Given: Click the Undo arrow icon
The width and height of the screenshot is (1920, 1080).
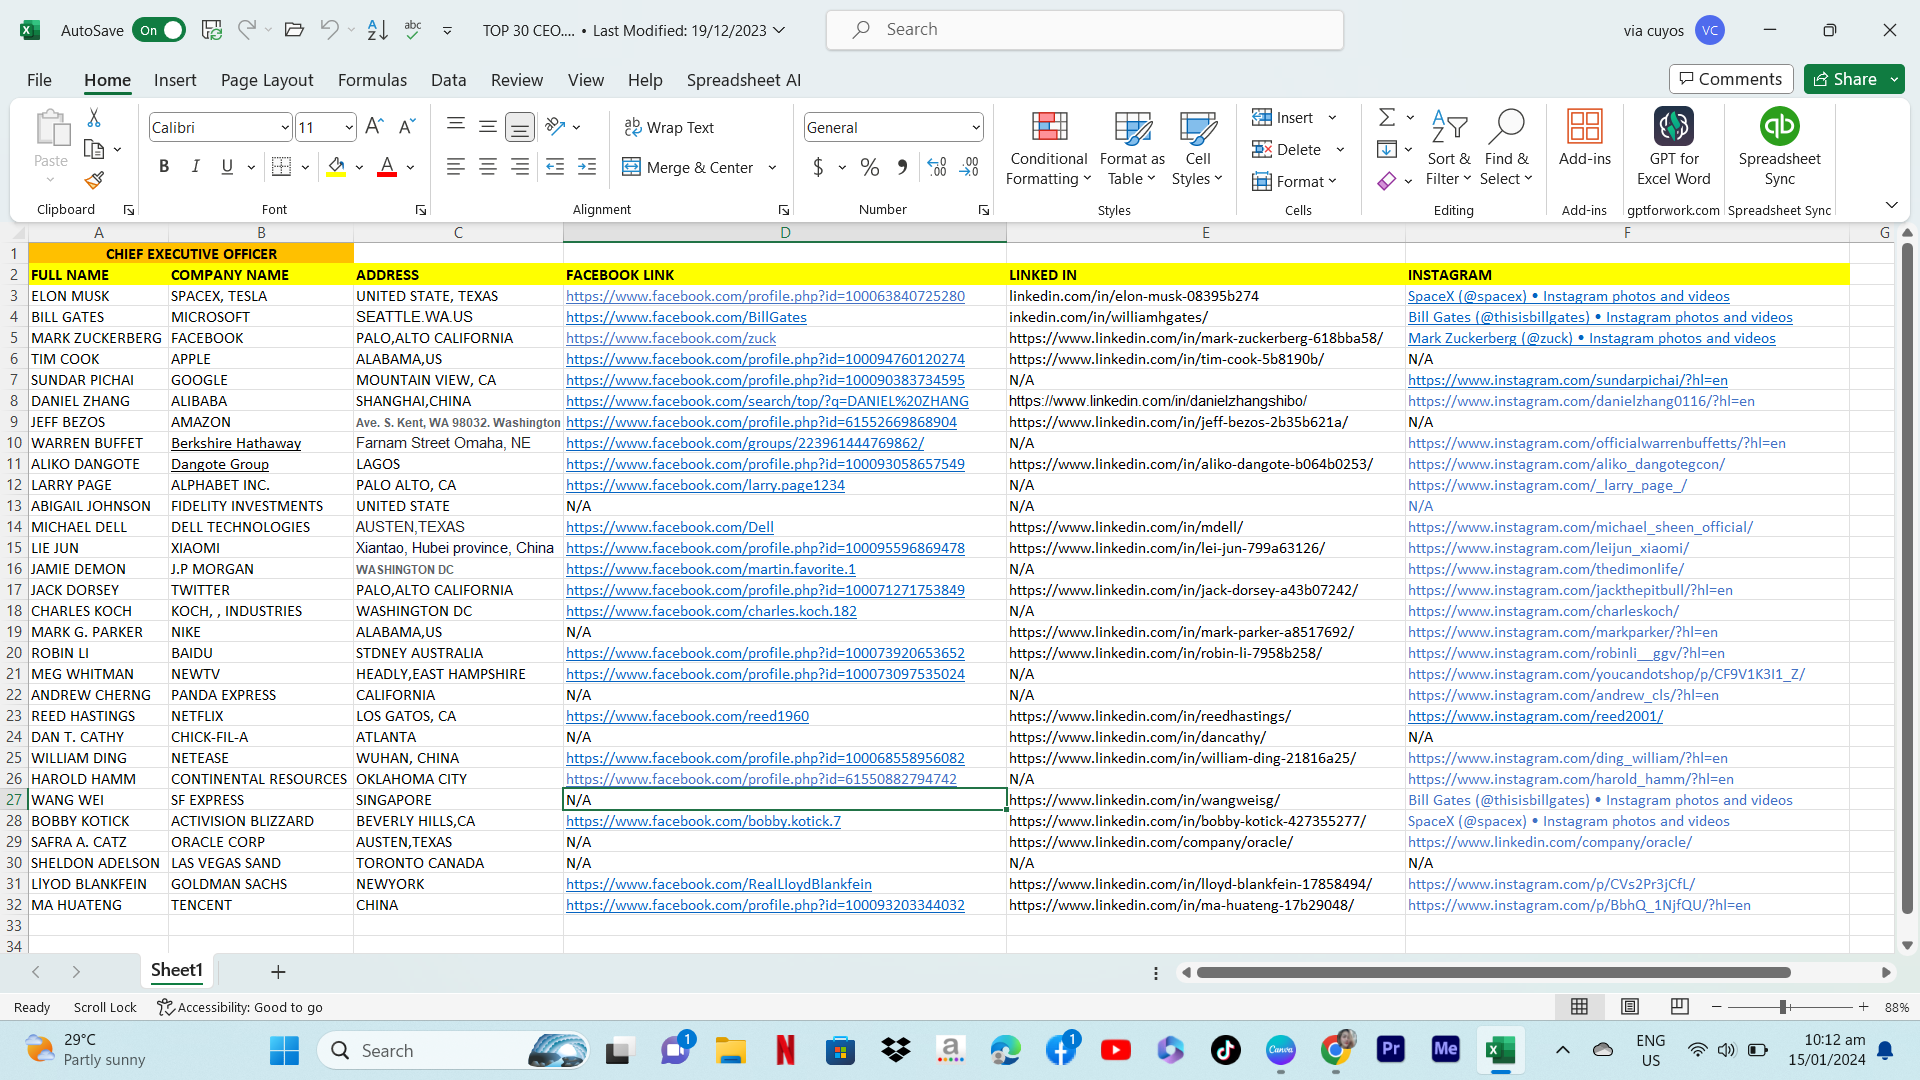Looking at the screenshot, I should click(x=329, y=30).
